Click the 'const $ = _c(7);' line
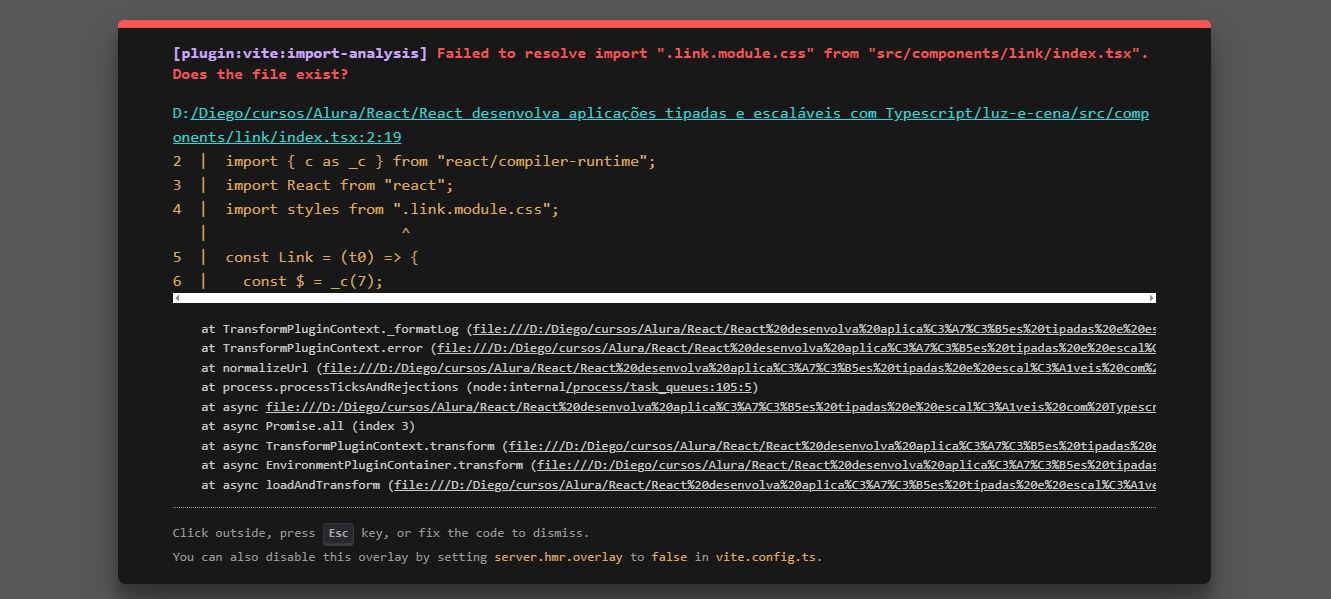 tap(313, 281)
